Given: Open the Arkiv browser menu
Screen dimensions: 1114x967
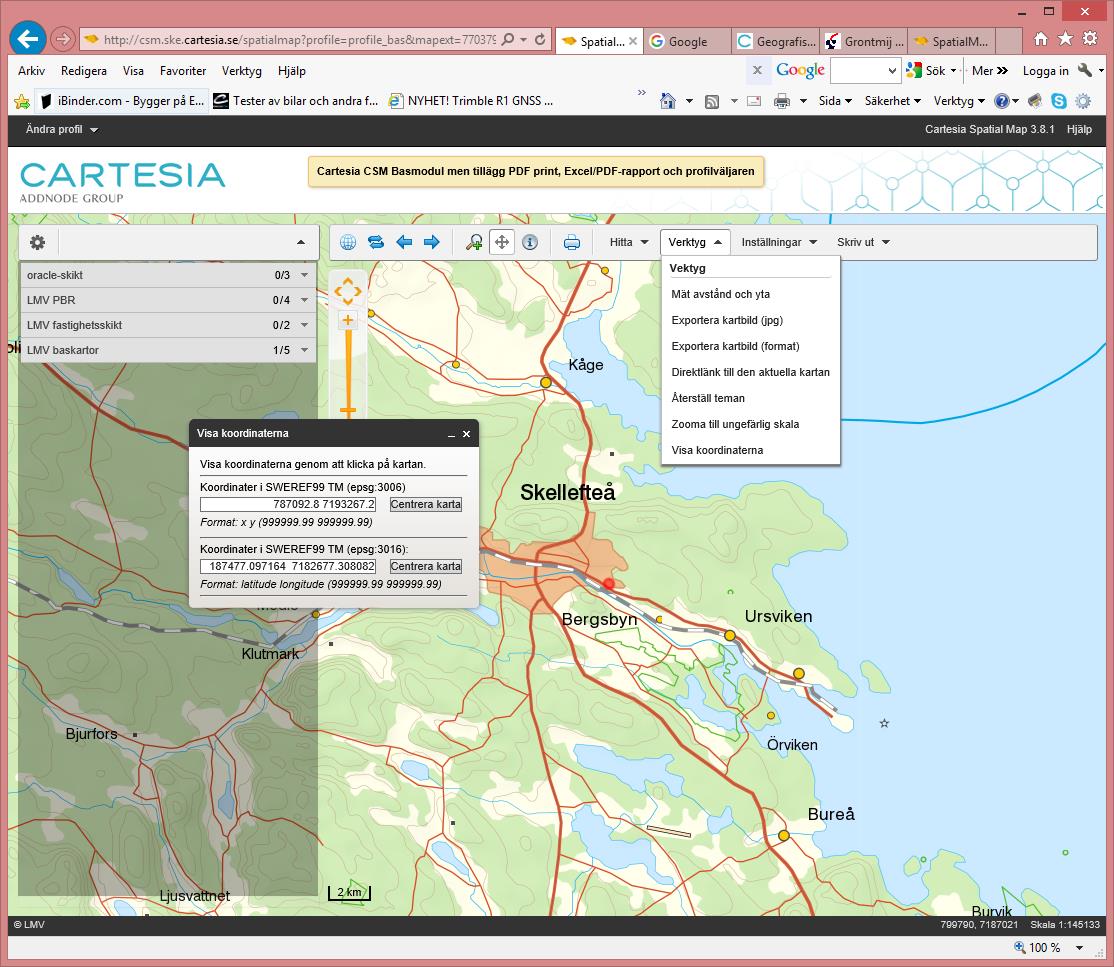Looking at the screenshot, I should [31, 71].
